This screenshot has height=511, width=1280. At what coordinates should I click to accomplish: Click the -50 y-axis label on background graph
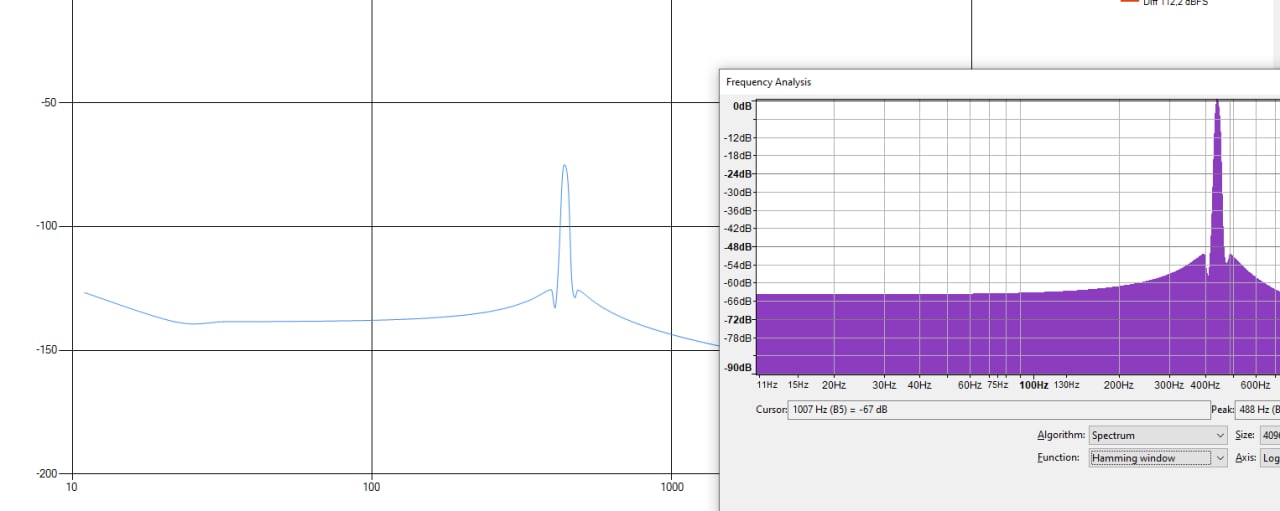[x=47, y=102]
